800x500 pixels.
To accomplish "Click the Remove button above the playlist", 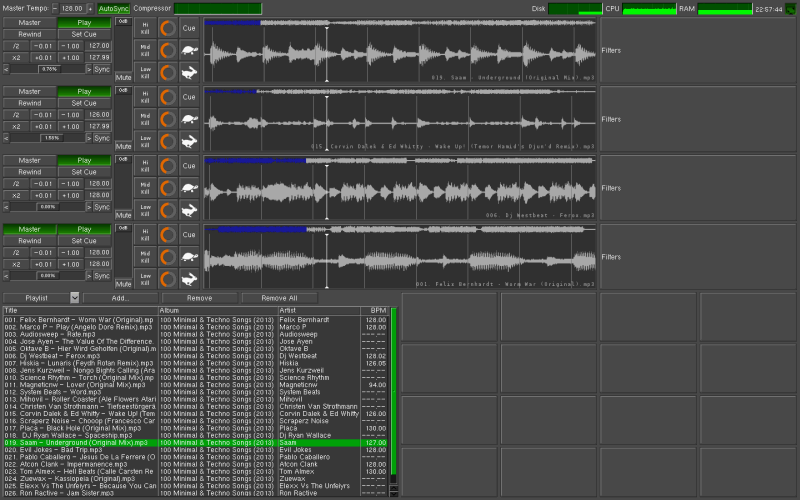I will point(199,298).
